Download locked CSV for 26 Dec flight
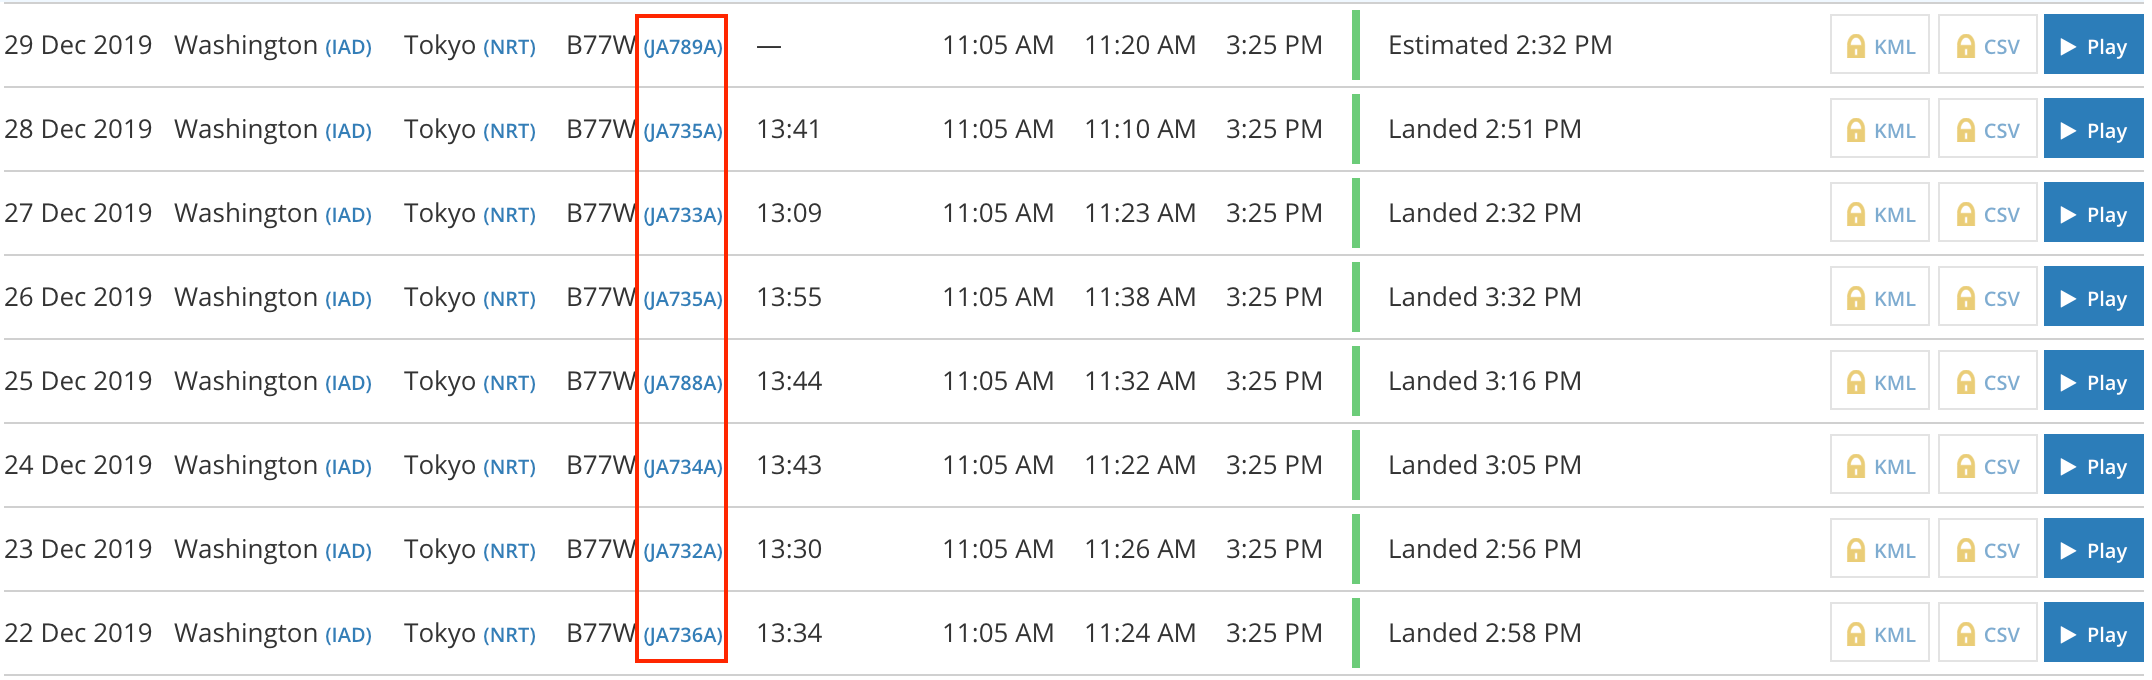The image size is (2152, 680). (x=1988, y=297)
